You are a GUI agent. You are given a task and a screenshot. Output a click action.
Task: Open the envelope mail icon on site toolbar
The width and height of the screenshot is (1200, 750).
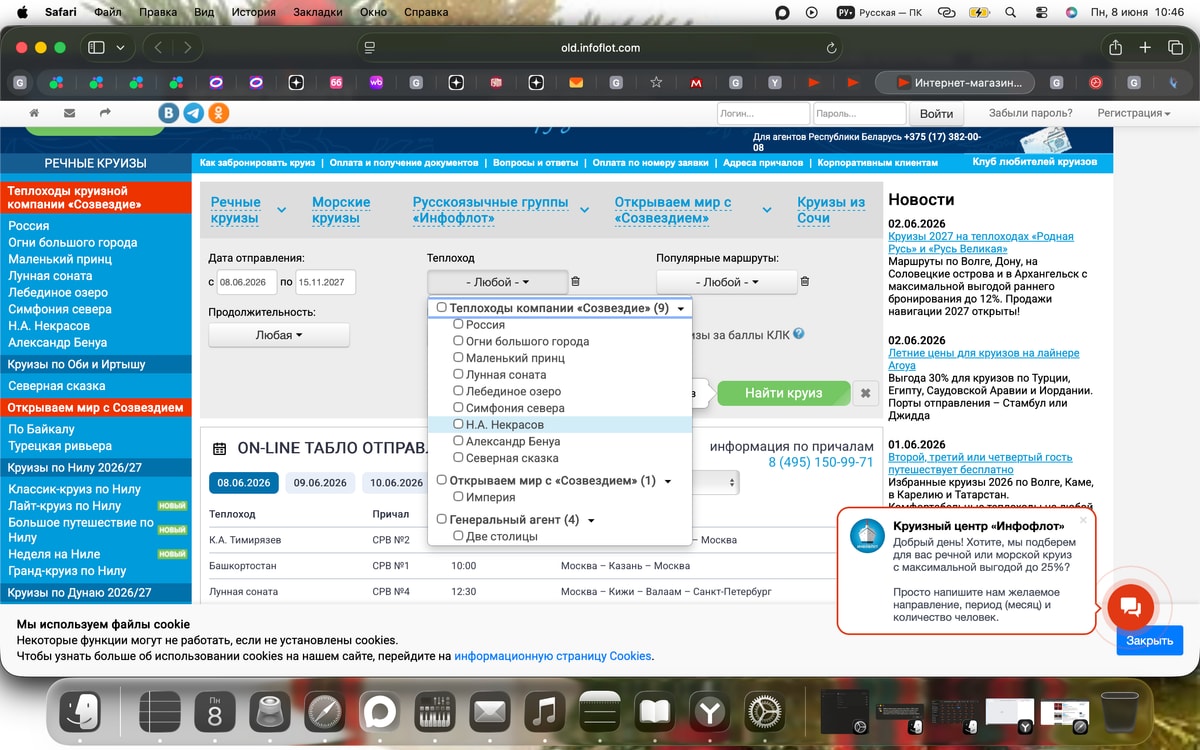(69, 113)
